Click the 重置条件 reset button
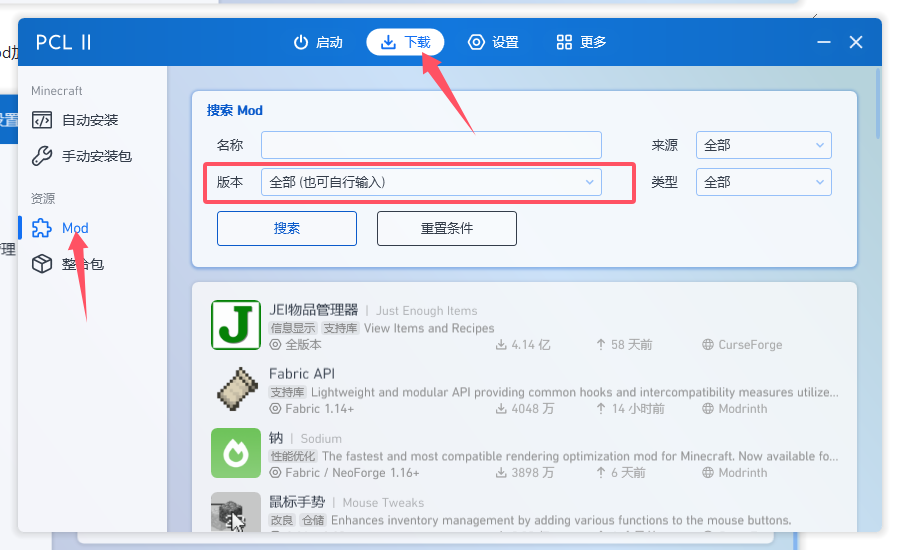The height and width of the screenshot is (550, 900). point(446,228)
